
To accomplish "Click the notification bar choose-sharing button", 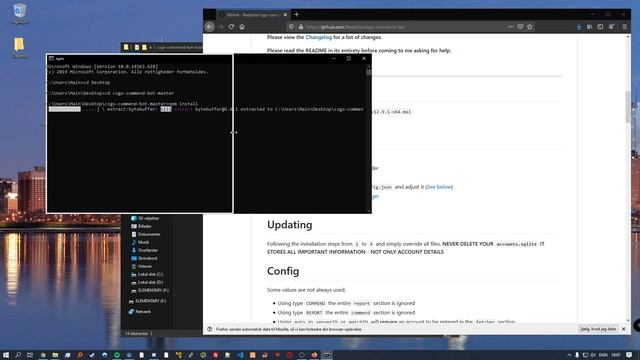I will tap(598, 329).
